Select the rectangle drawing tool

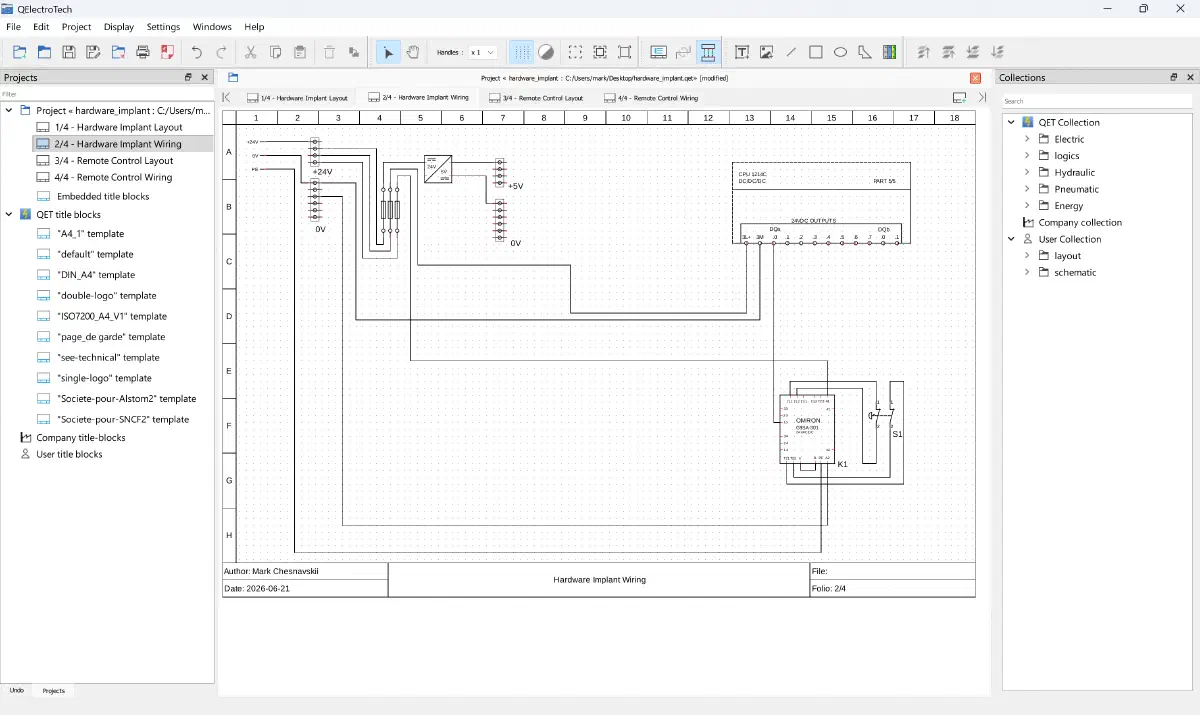pos(816,52)
